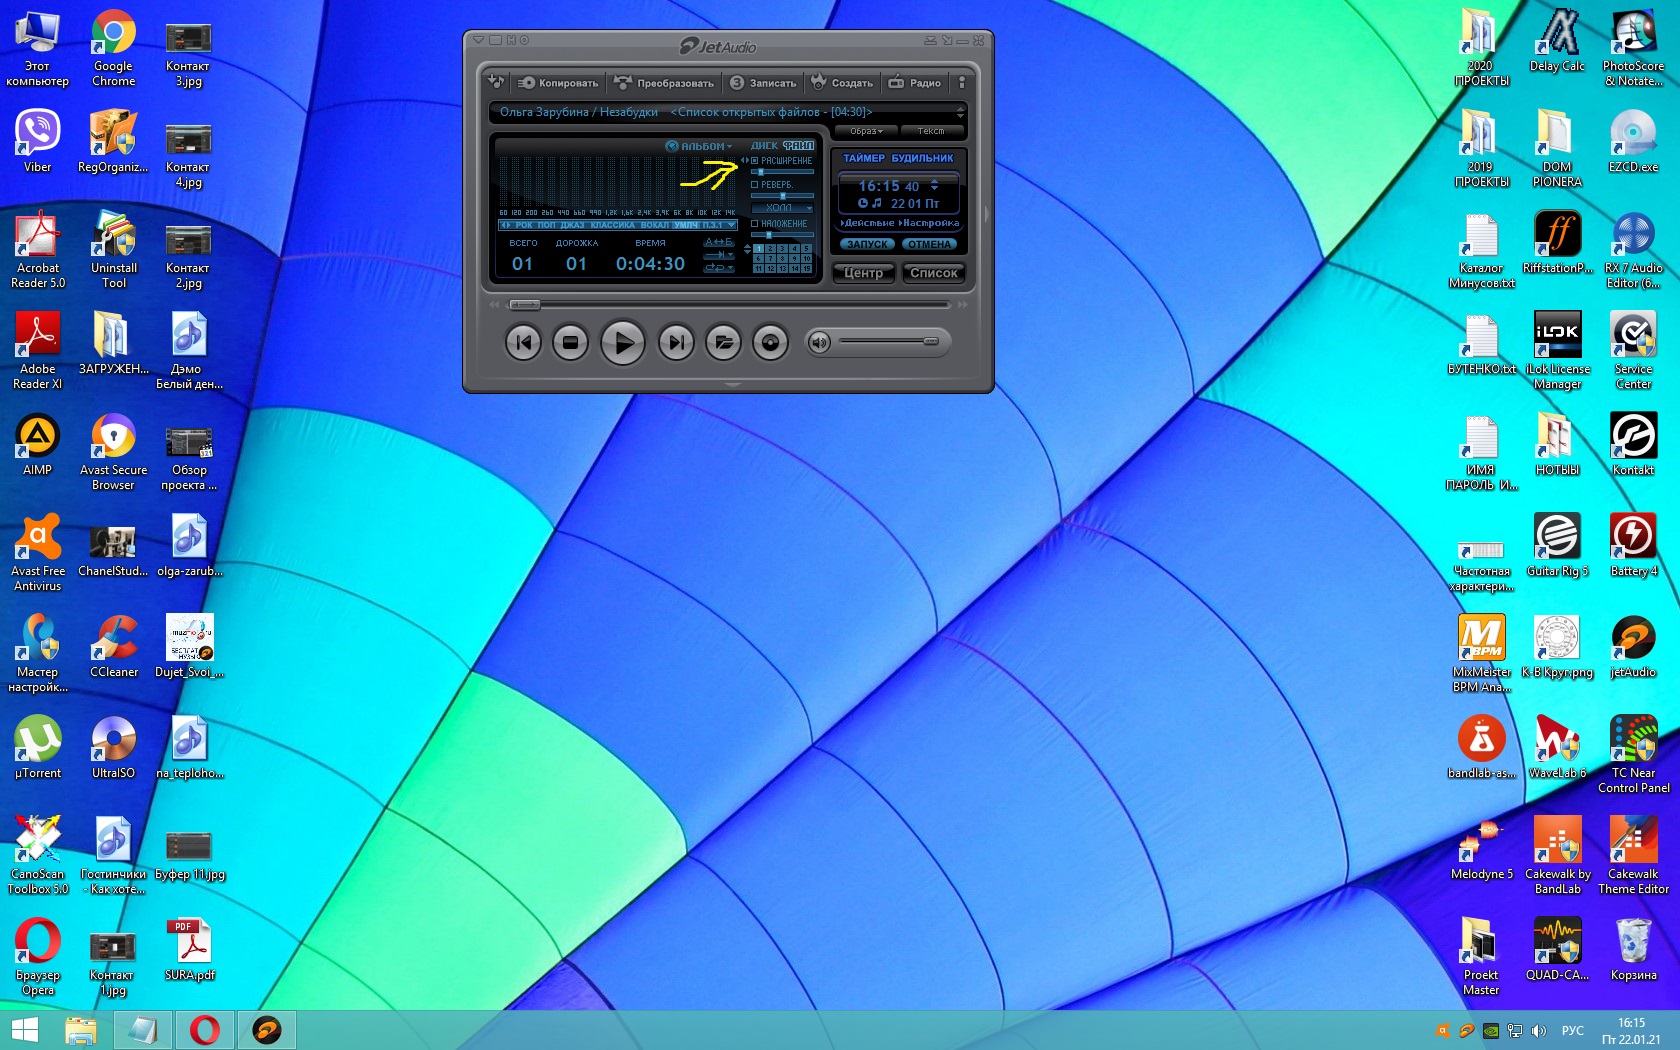
Task: Skip to the next track
Action: (676, 343)
